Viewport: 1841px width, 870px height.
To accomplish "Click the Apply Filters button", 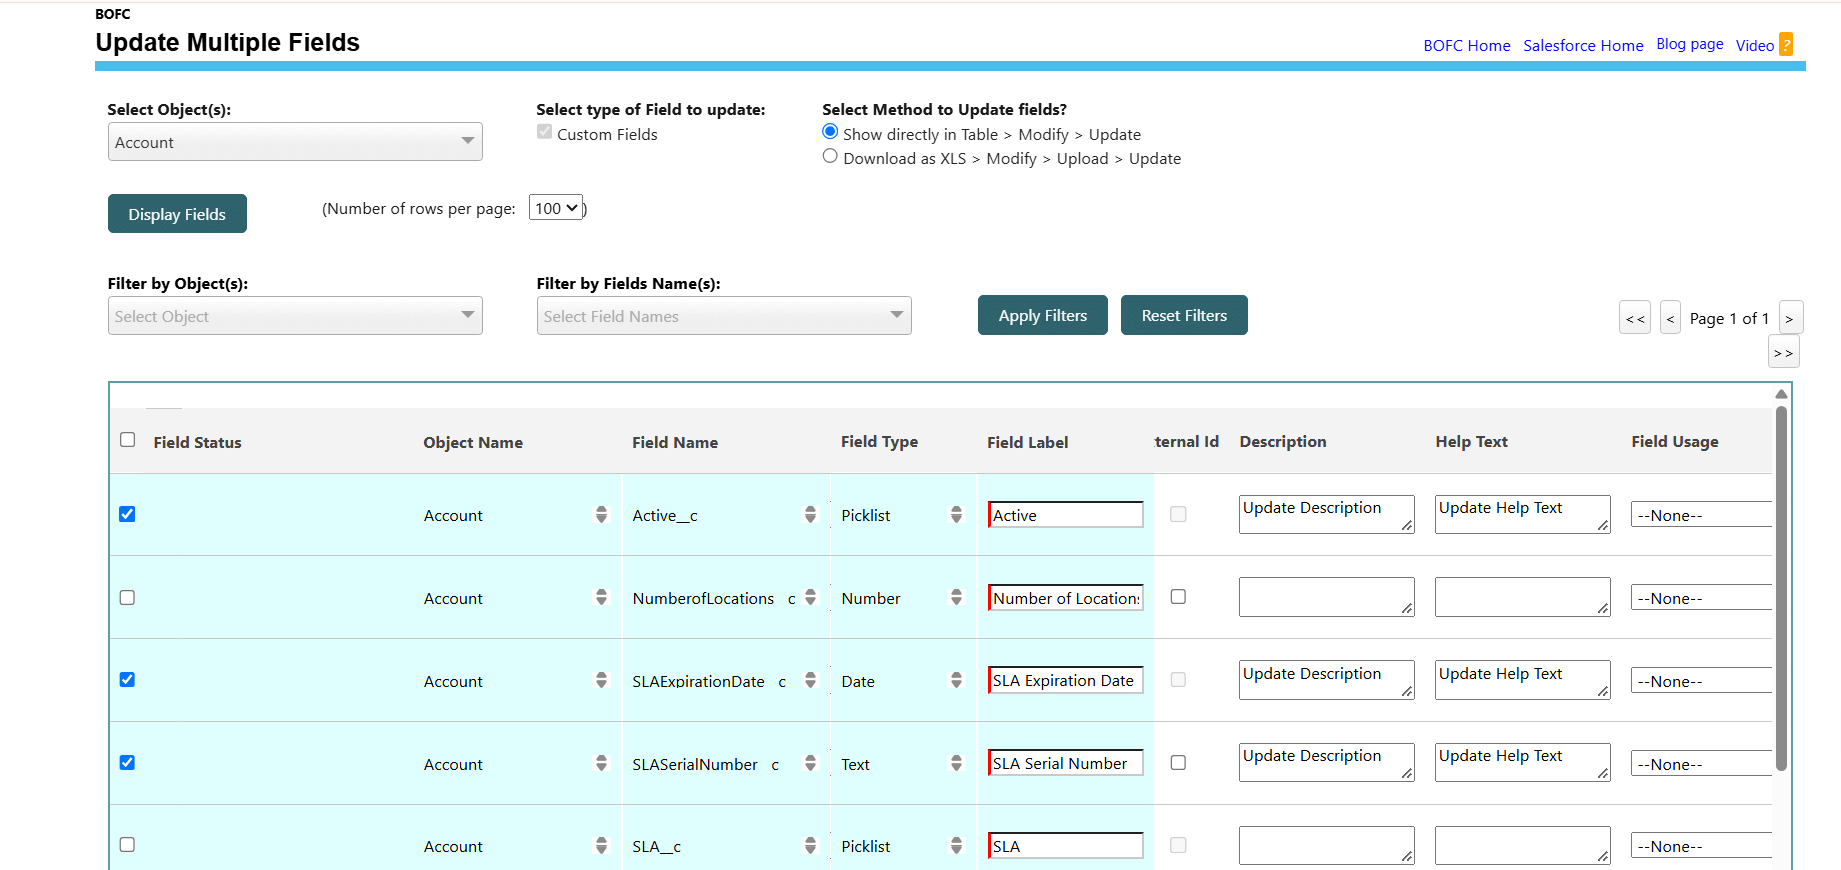I will click(x=1043, y=315).
